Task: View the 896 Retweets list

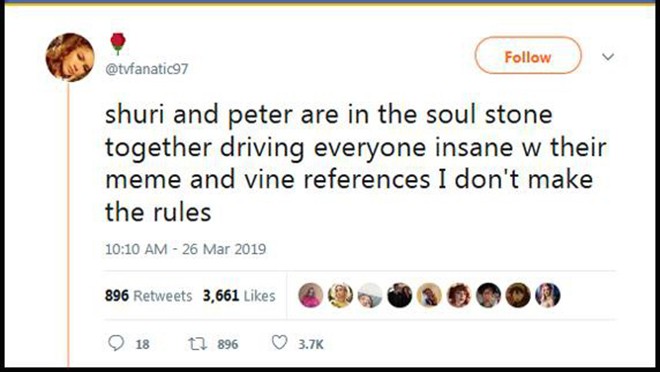Action: tap(148, 296)
